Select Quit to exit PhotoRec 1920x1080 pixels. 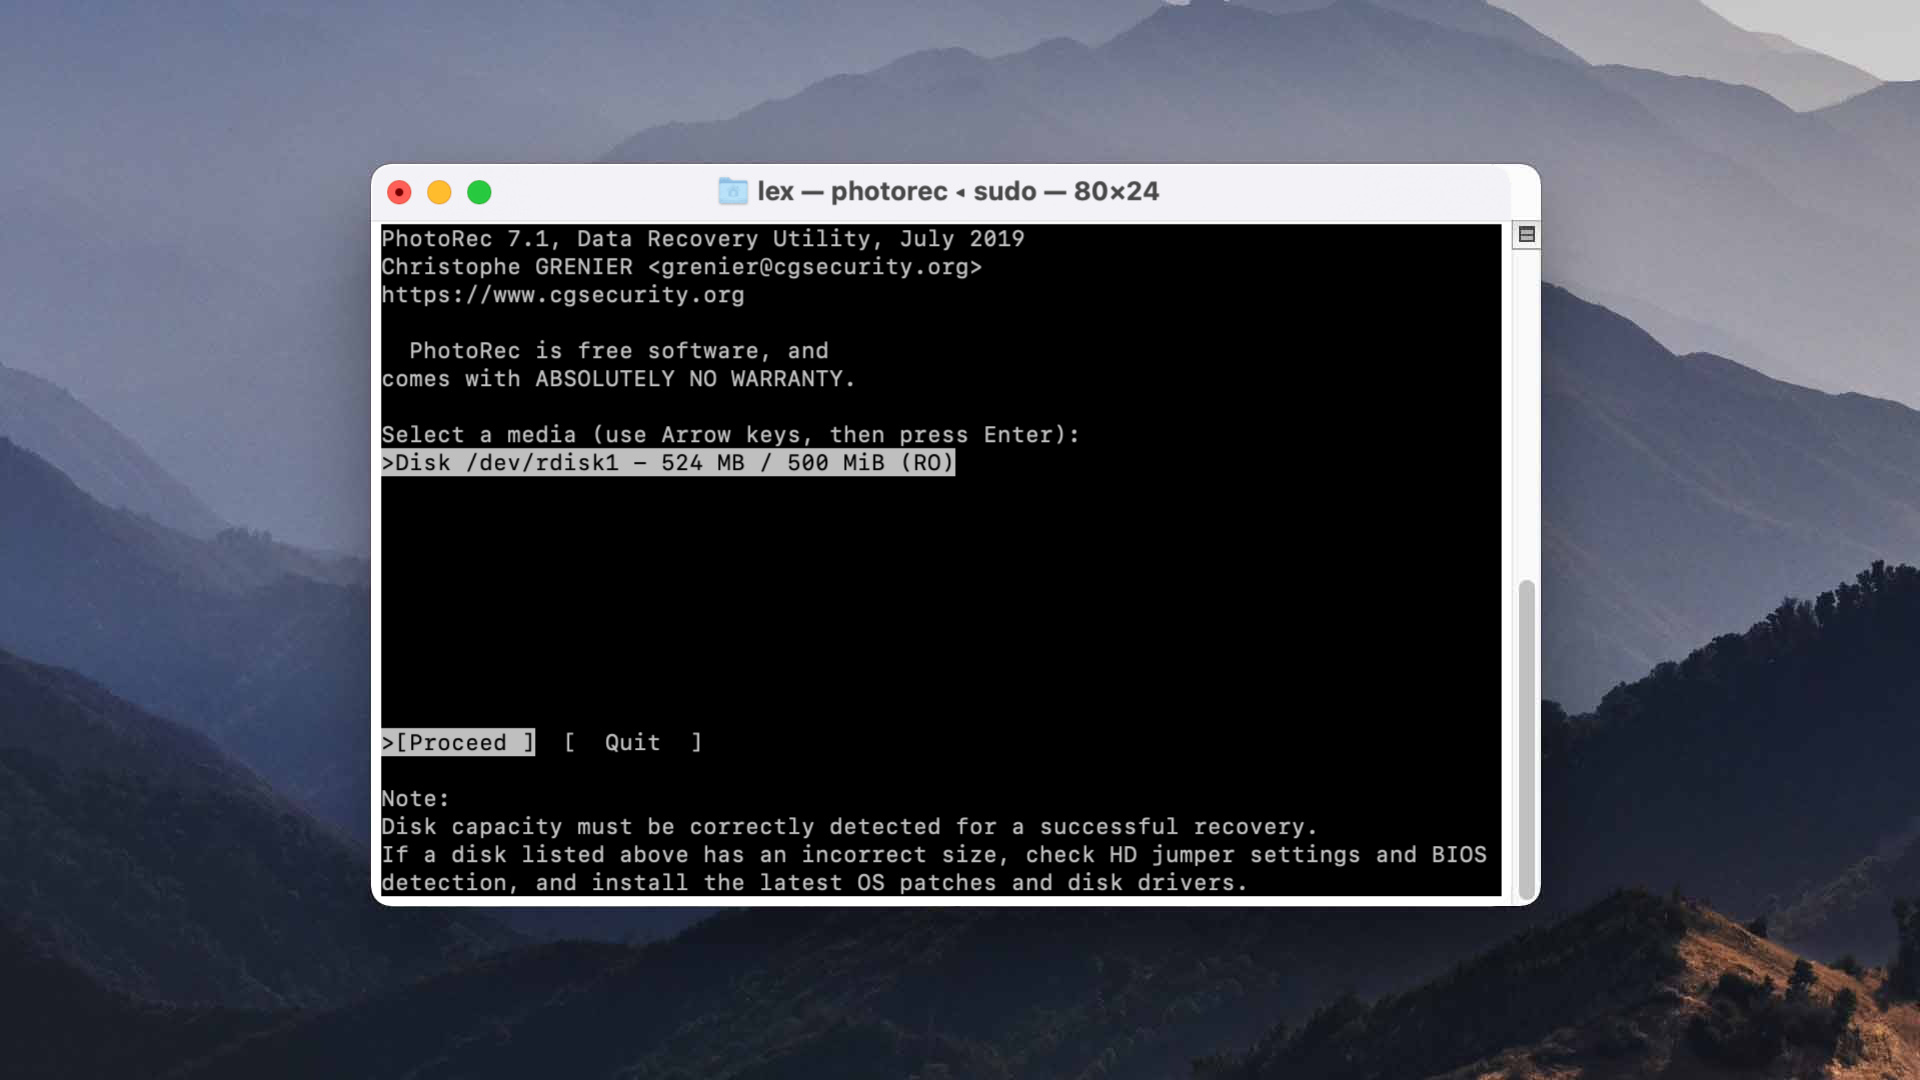click(x=632, y=742)
